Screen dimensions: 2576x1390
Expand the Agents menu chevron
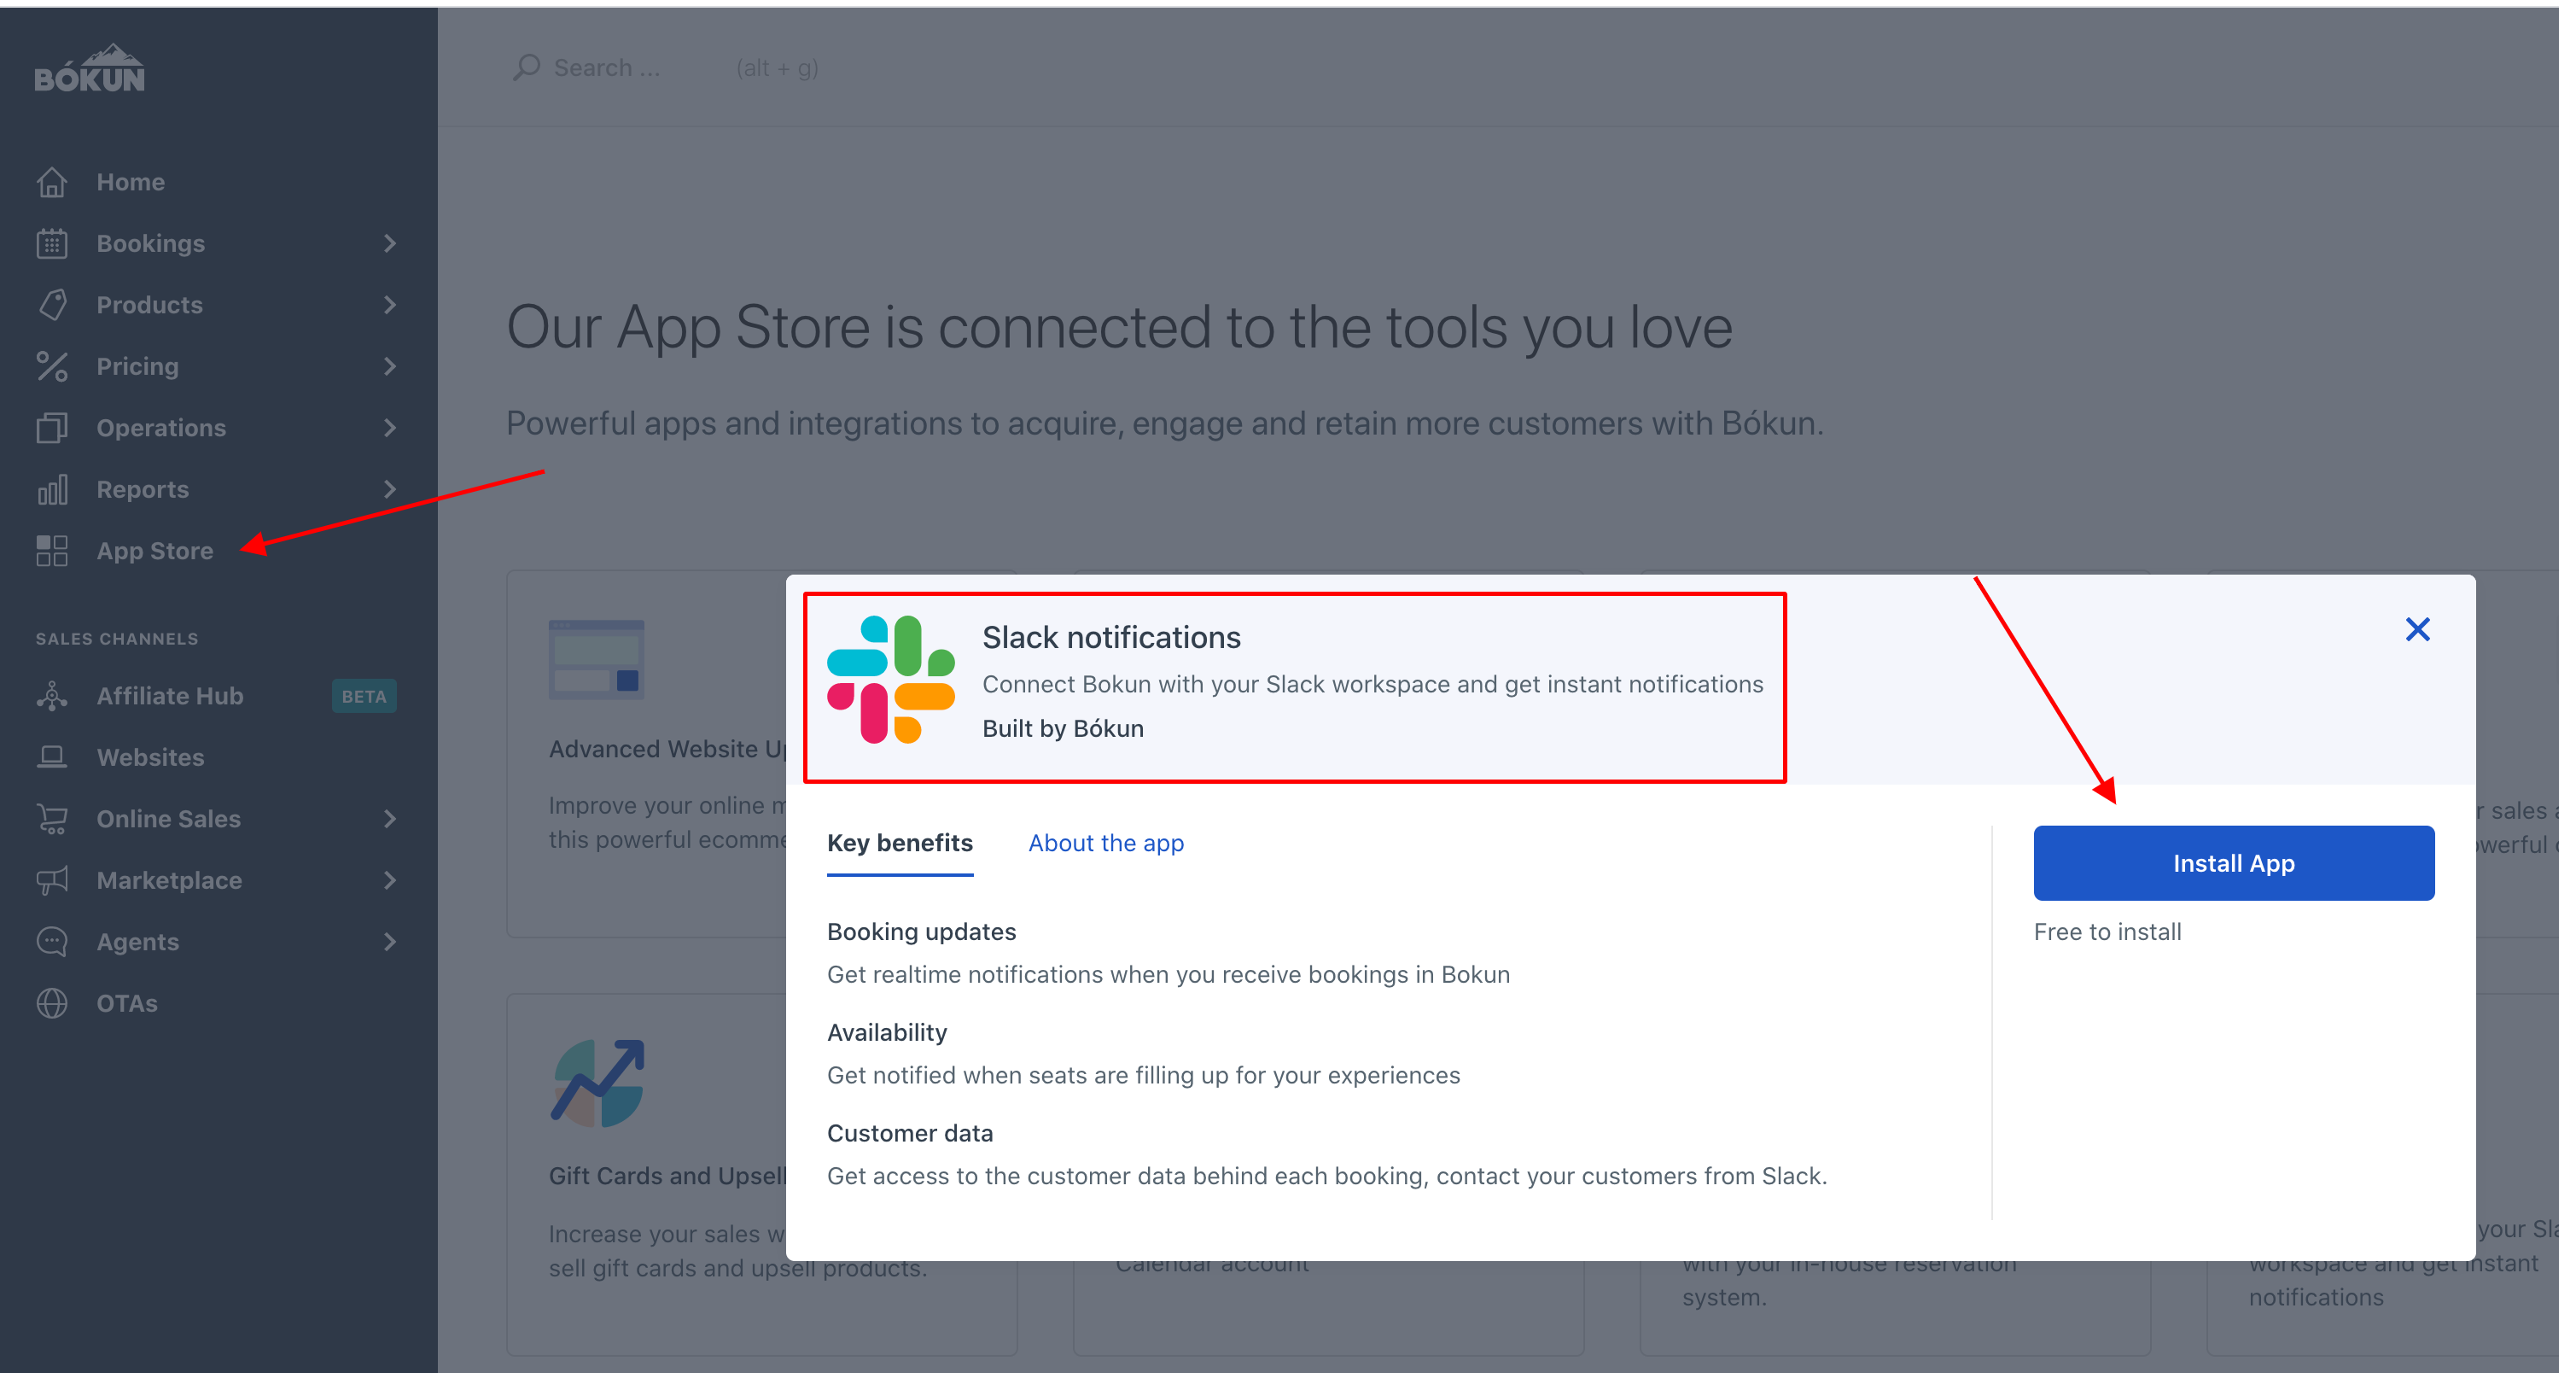coord(392,948)
